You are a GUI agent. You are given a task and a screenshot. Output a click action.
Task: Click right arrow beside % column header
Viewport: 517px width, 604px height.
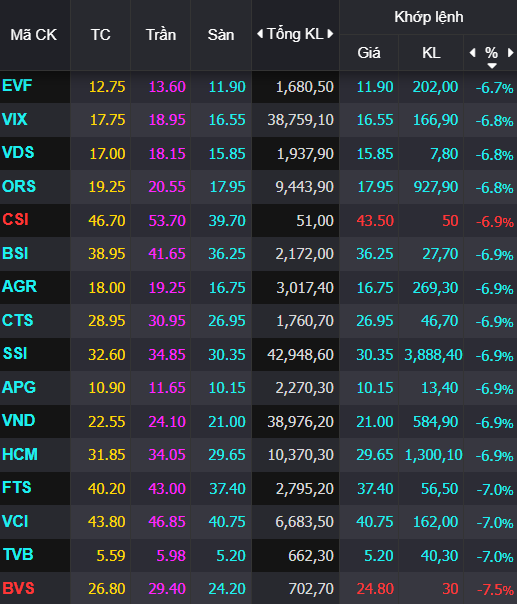[510, 53]
